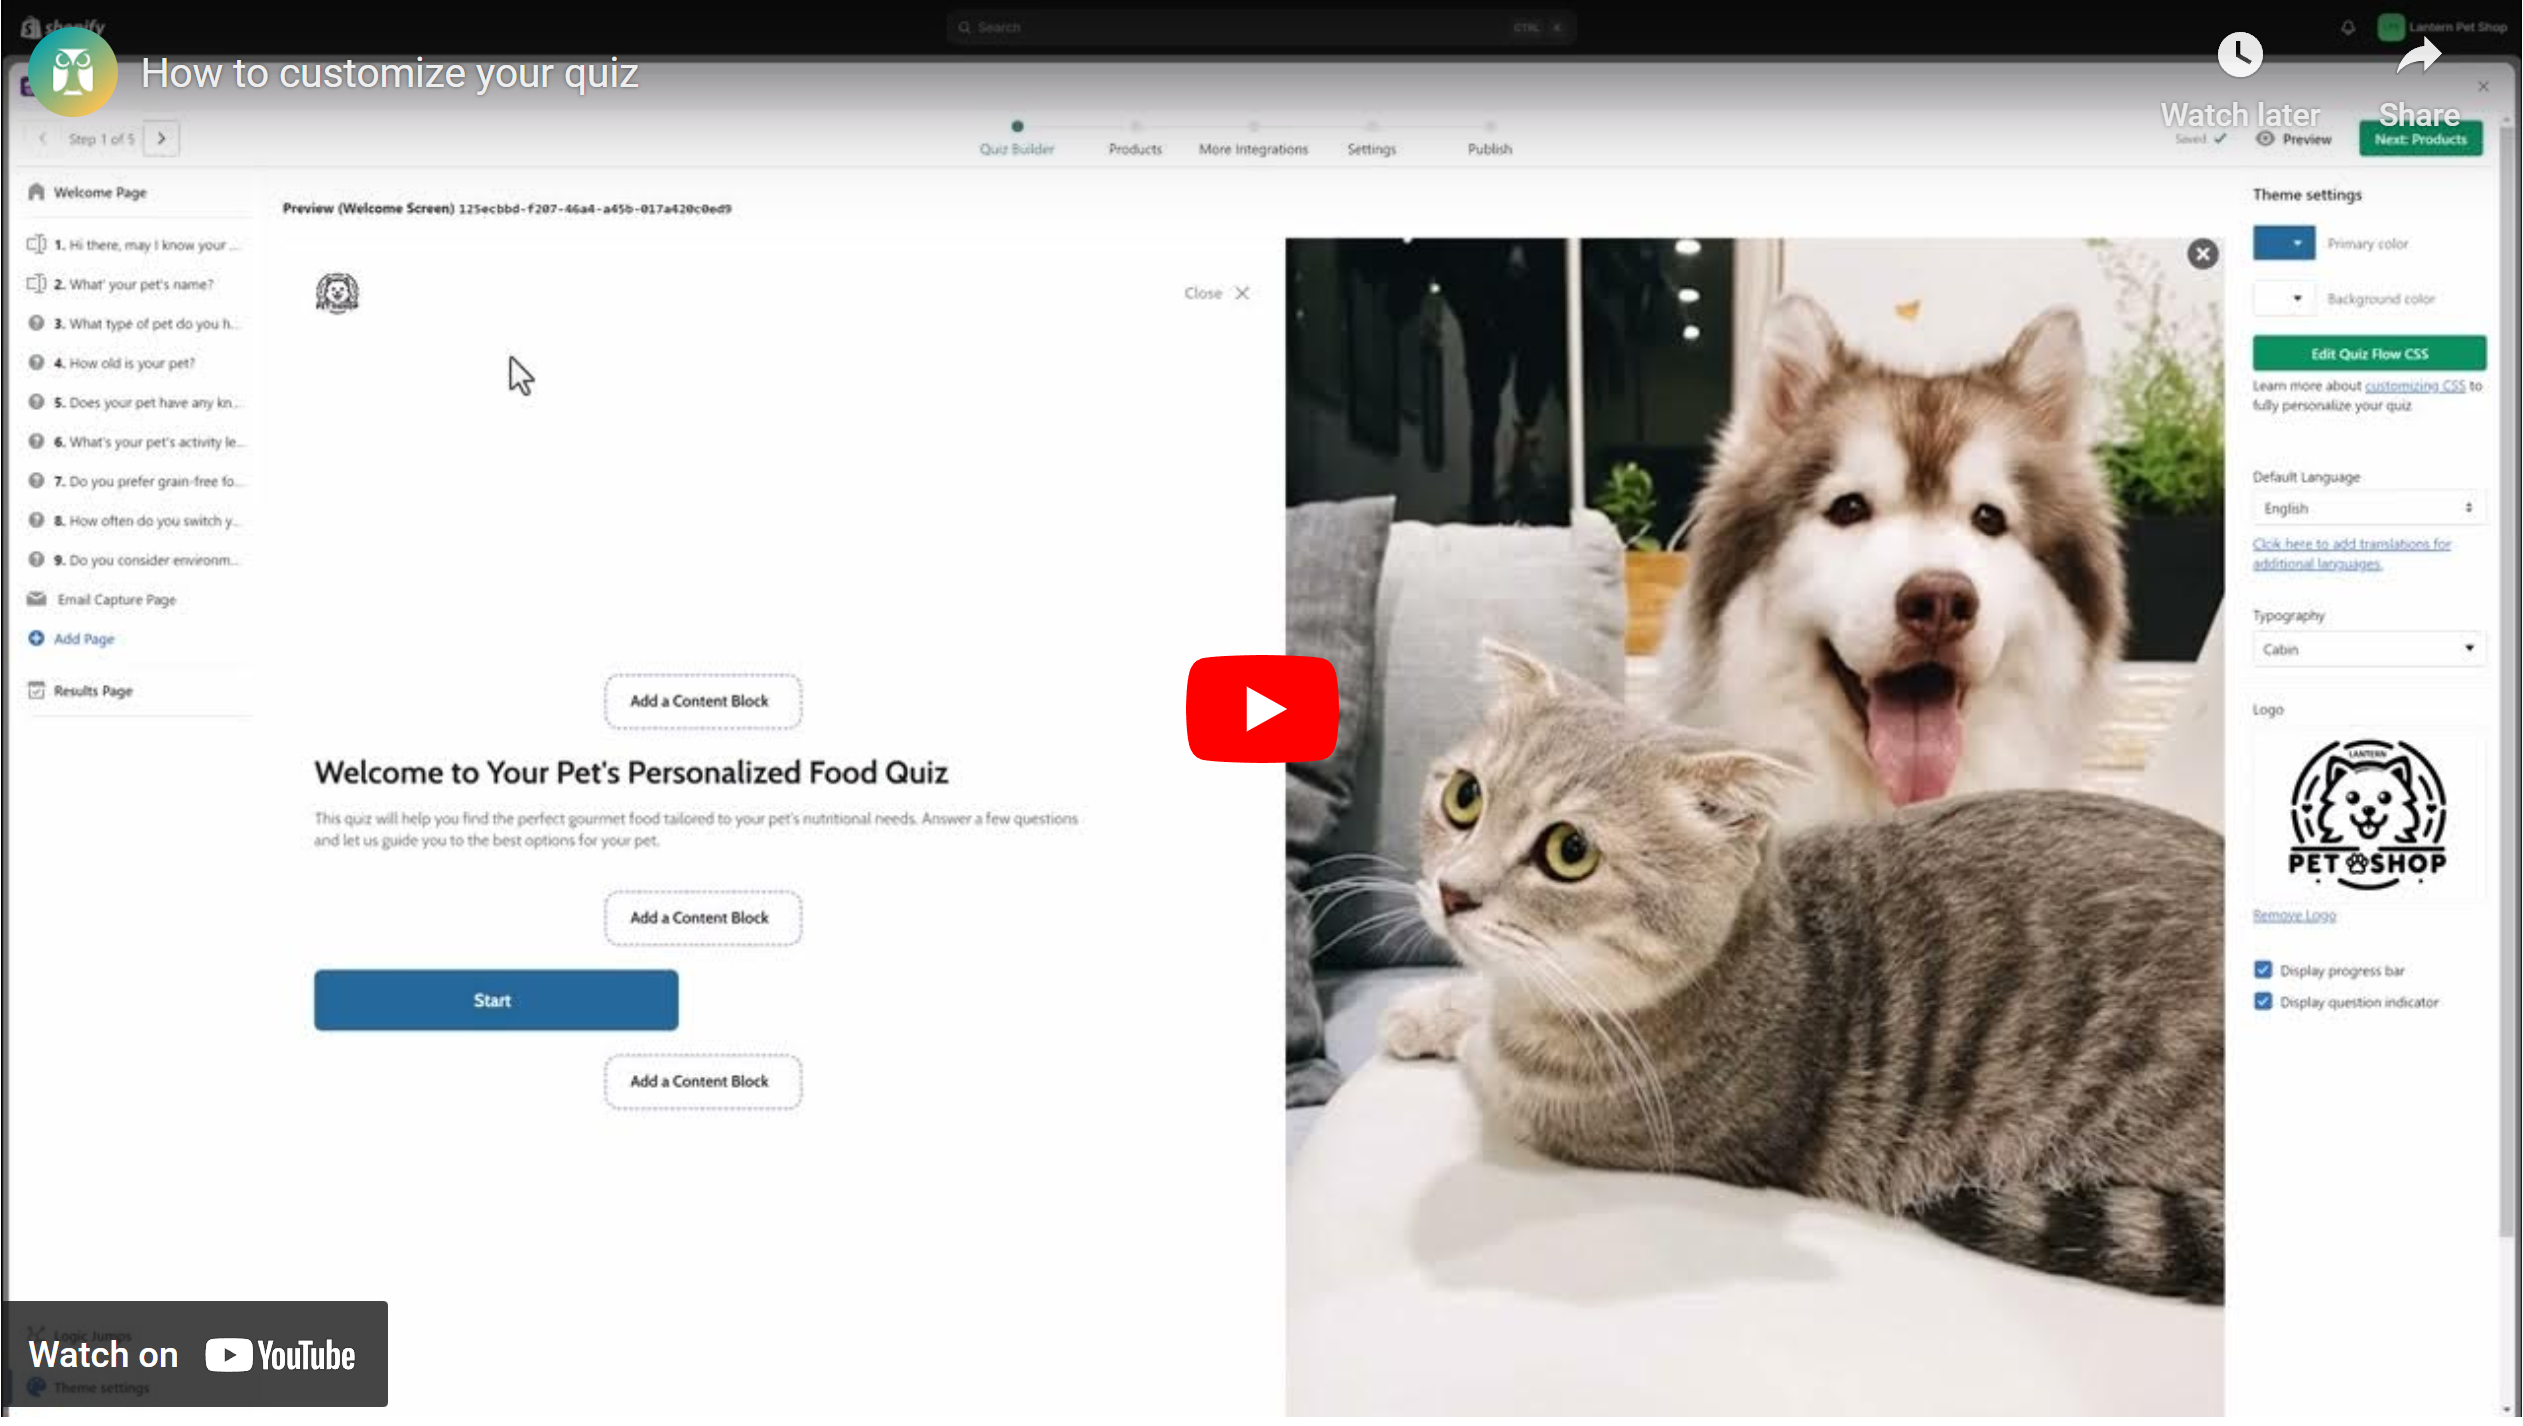Click the Welcome Page home icon
The height and width of the screenshot is (1426, 2523).
pos(36,191)
